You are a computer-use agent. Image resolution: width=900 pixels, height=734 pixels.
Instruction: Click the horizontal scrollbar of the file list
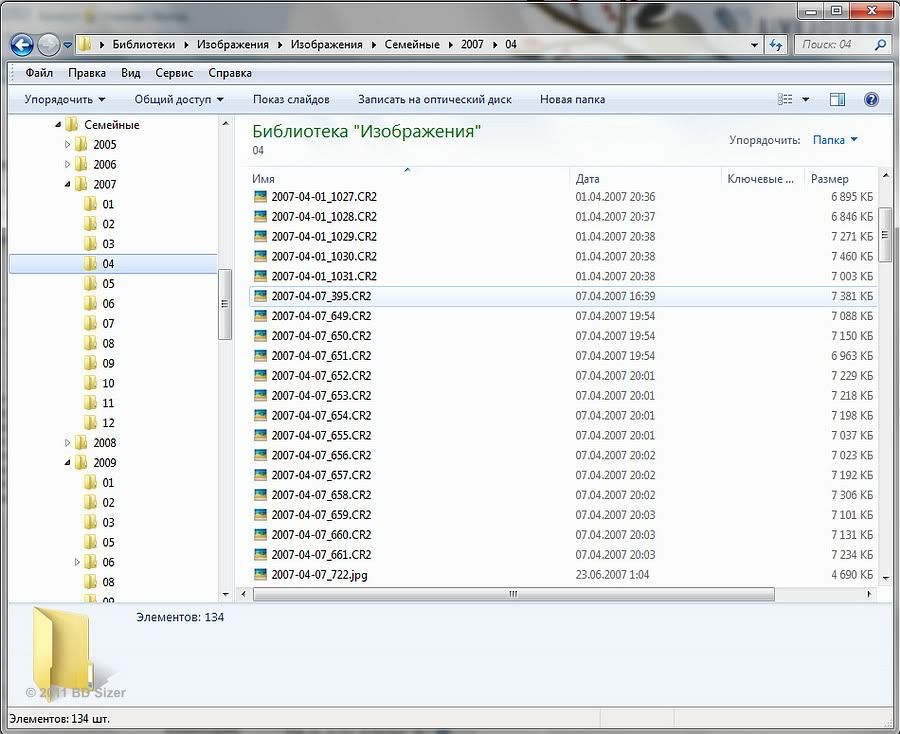(x=513, y=594)
